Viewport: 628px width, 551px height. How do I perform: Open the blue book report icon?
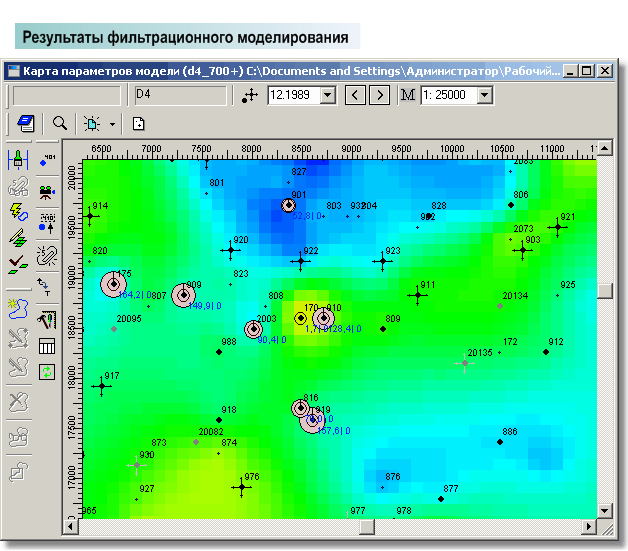[26, 123]
